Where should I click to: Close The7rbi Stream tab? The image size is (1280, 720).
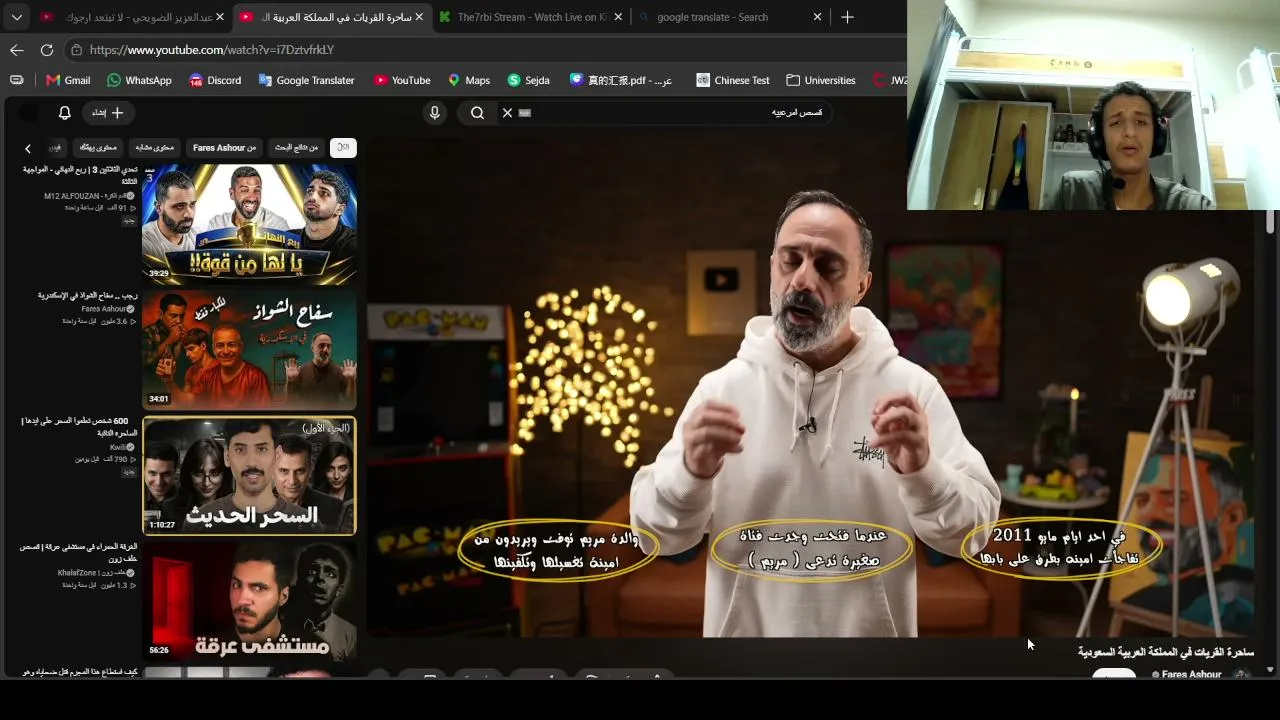pyautogui.click(x=618, y=17)
